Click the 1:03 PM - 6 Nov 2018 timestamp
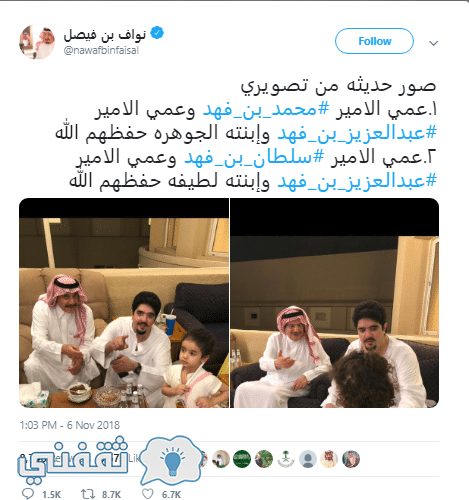Image resolution: width=469 pixels, height=500 pixels. pyautogui.click(x=69, y=425)
